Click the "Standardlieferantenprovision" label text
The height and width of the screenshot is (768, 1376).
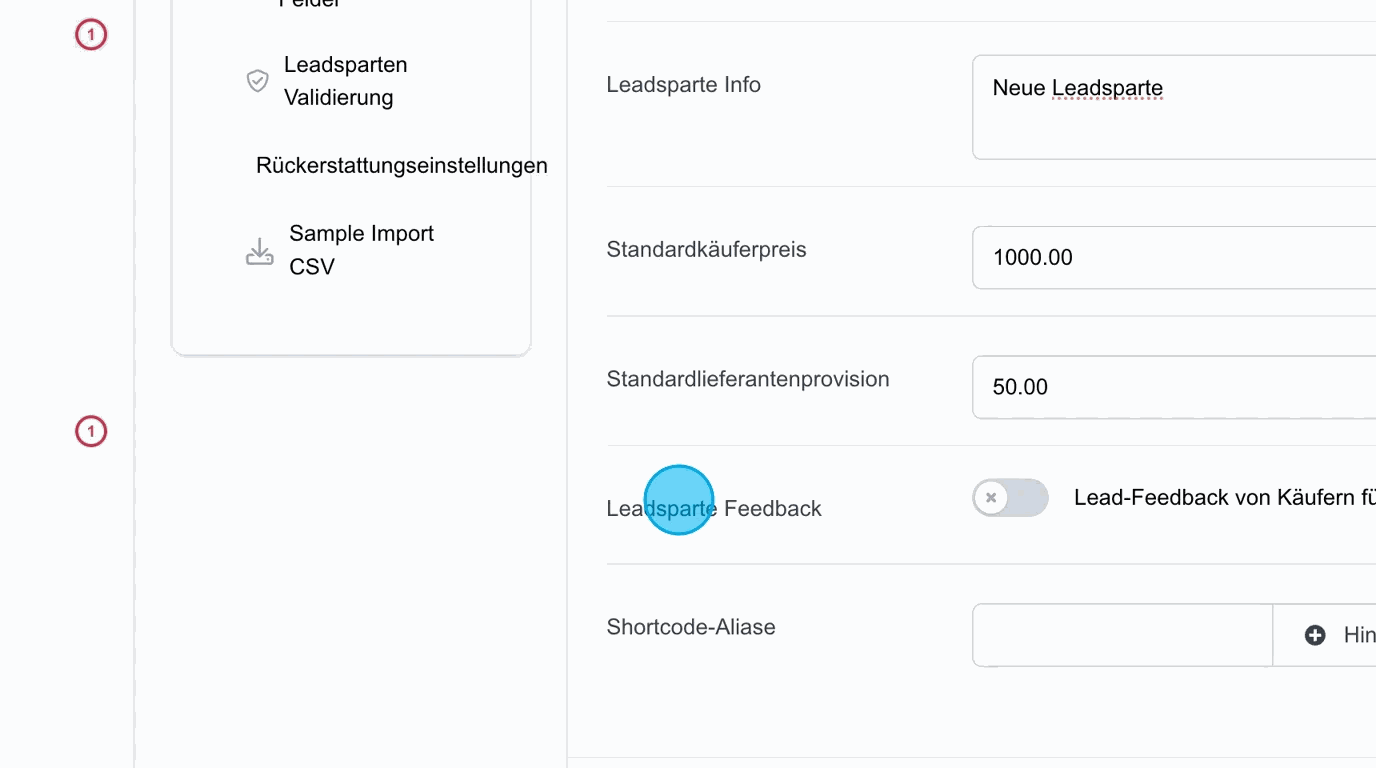point(748,380)
